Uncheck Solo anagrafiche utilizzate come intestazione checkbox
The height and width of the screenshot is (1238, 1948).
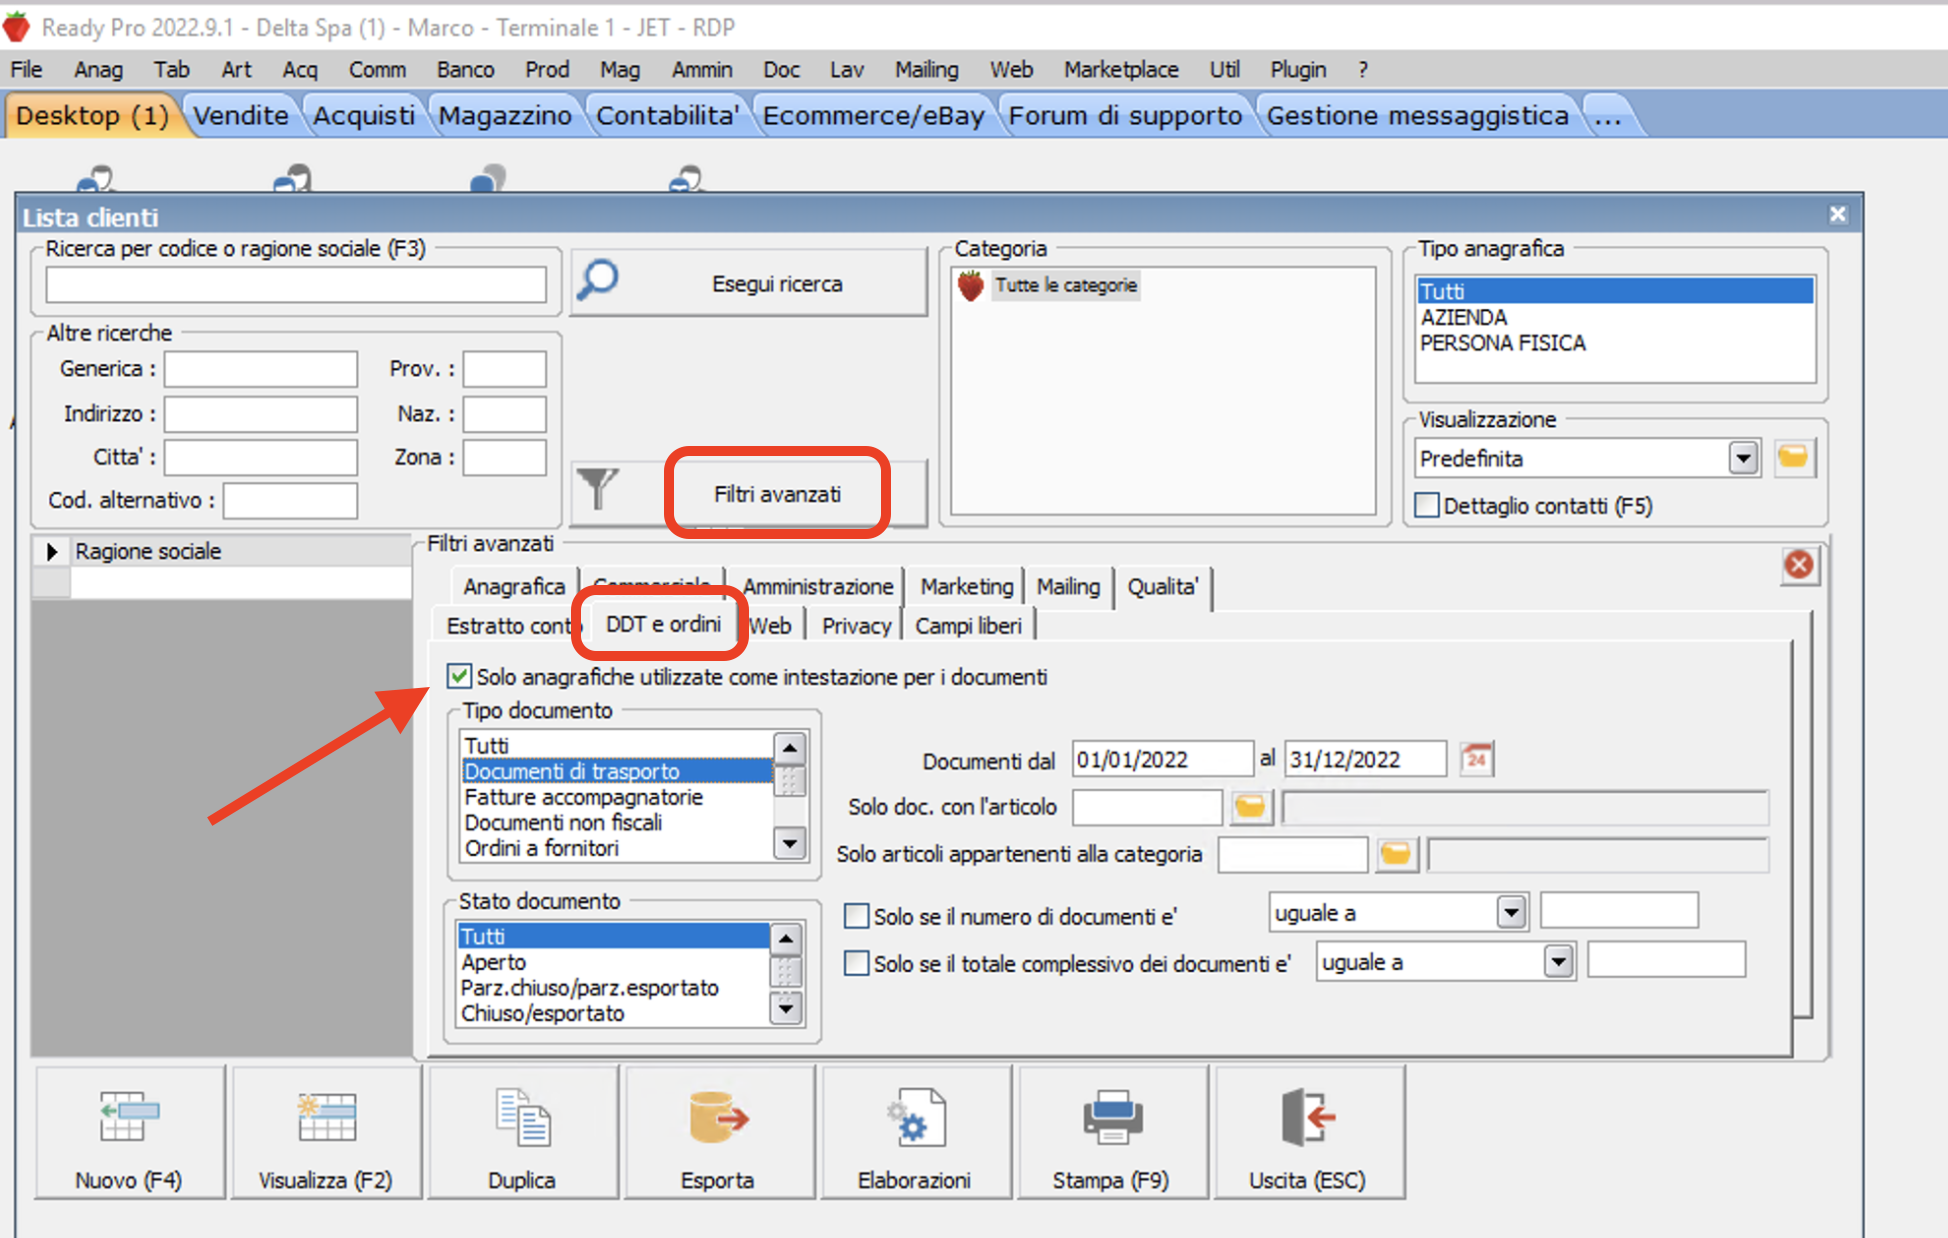click(x=459, y=676)
